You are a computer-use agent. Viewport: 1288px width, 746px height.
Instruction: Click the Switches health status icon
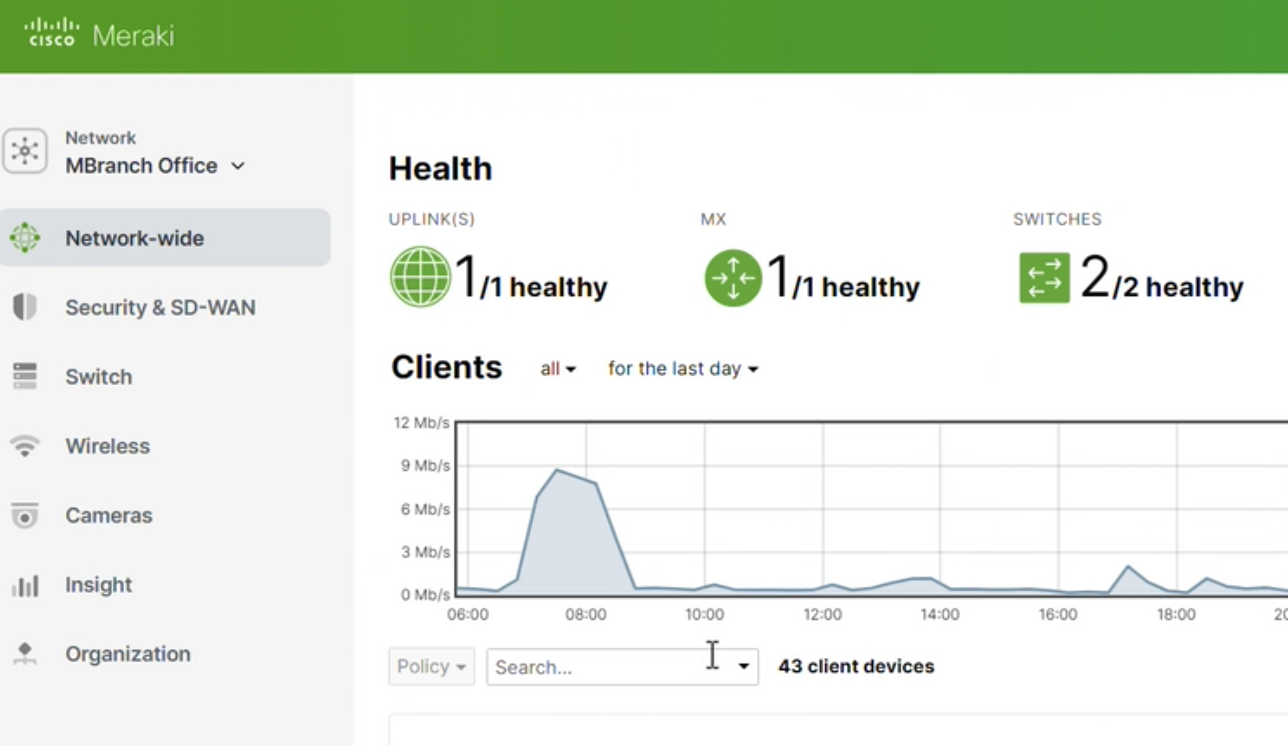(x=1044, y=277)
